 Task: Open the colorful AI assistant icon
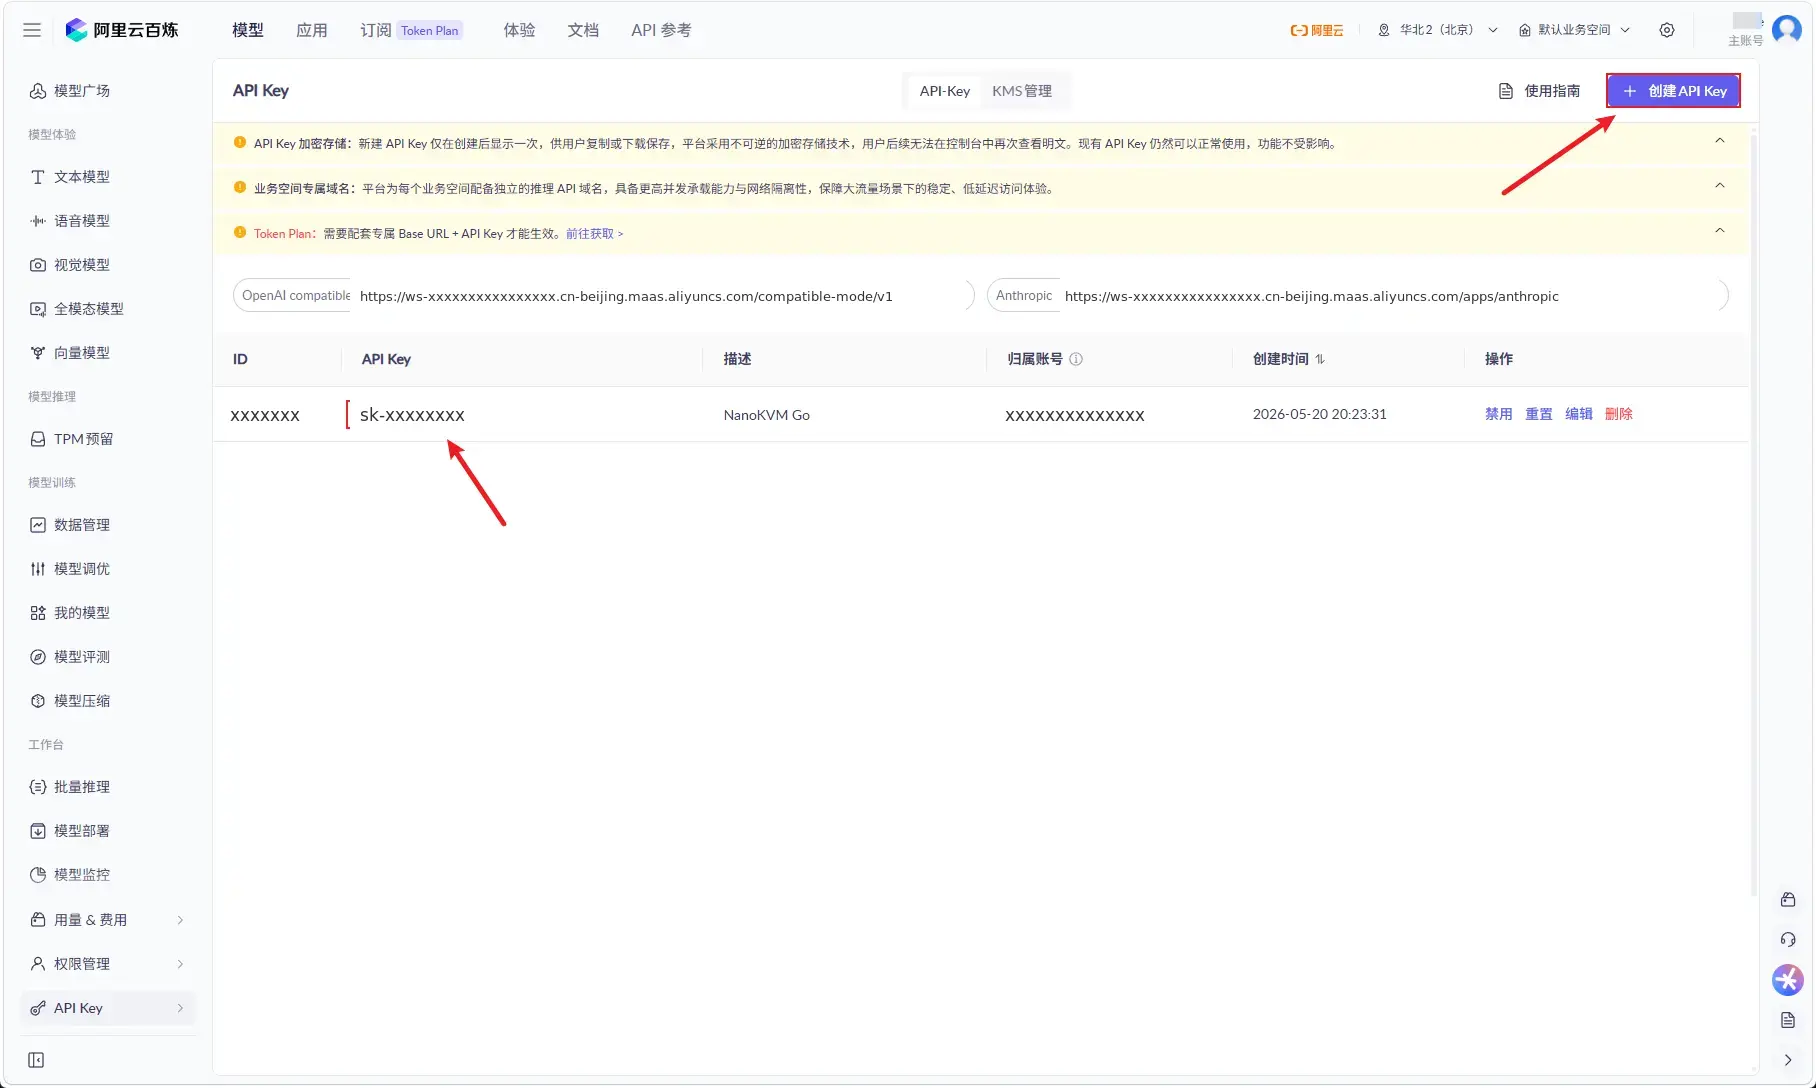click(x=1788, y=980)
